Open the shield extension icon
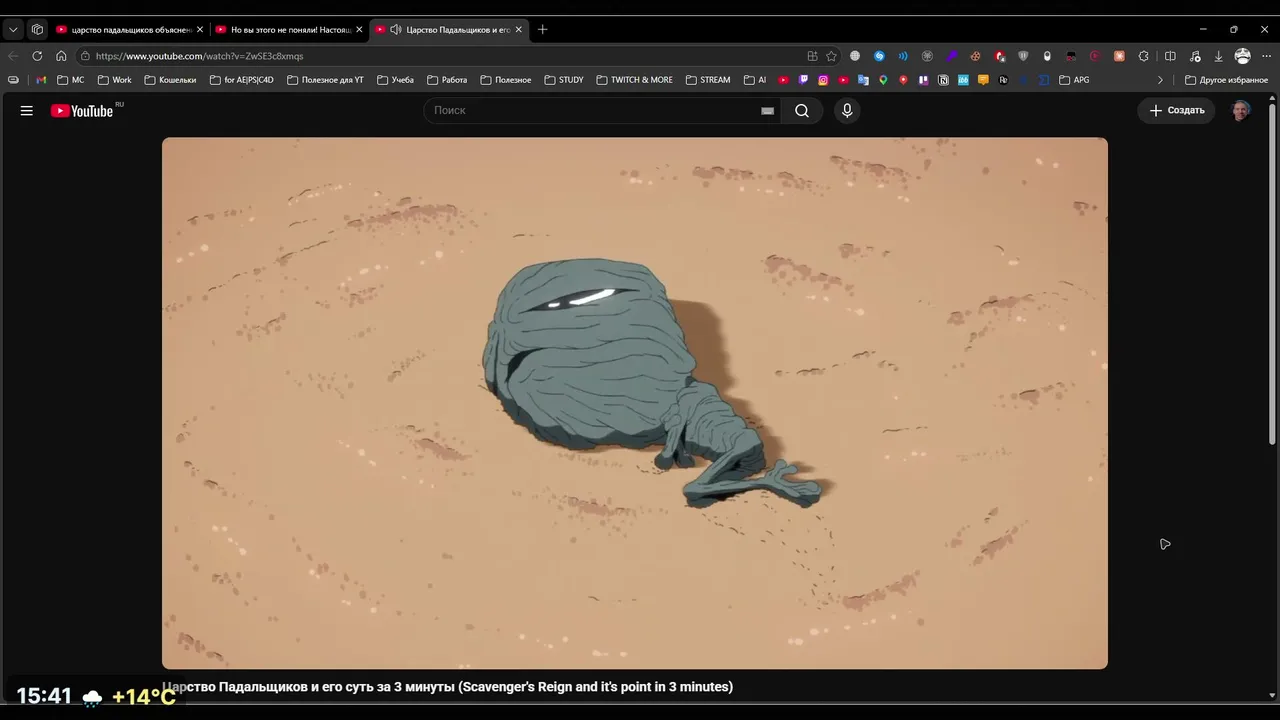This screenshot has height=720, width=1280. point(1023,56)
